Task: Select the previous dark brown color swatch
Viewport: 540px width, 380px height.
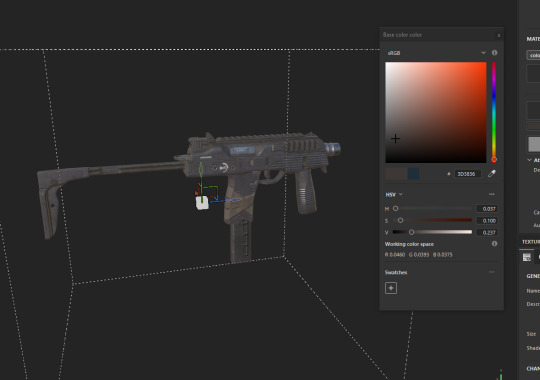Action: 396,174
